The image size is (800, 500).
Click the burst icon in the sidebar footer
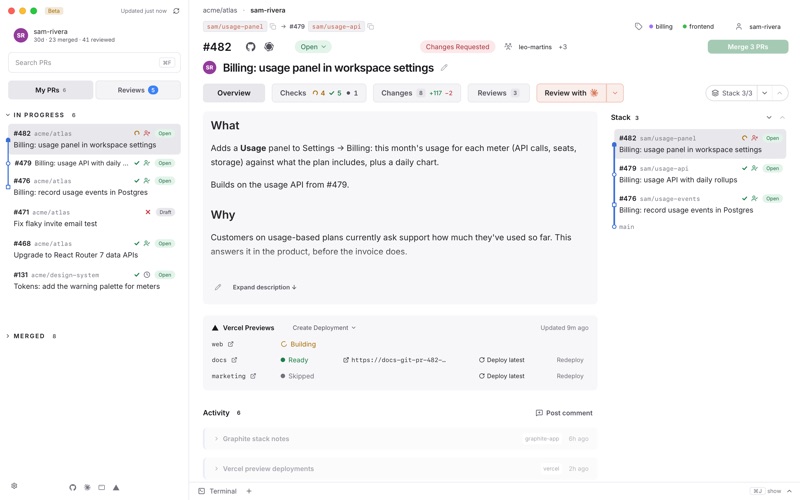click(87, 487)
